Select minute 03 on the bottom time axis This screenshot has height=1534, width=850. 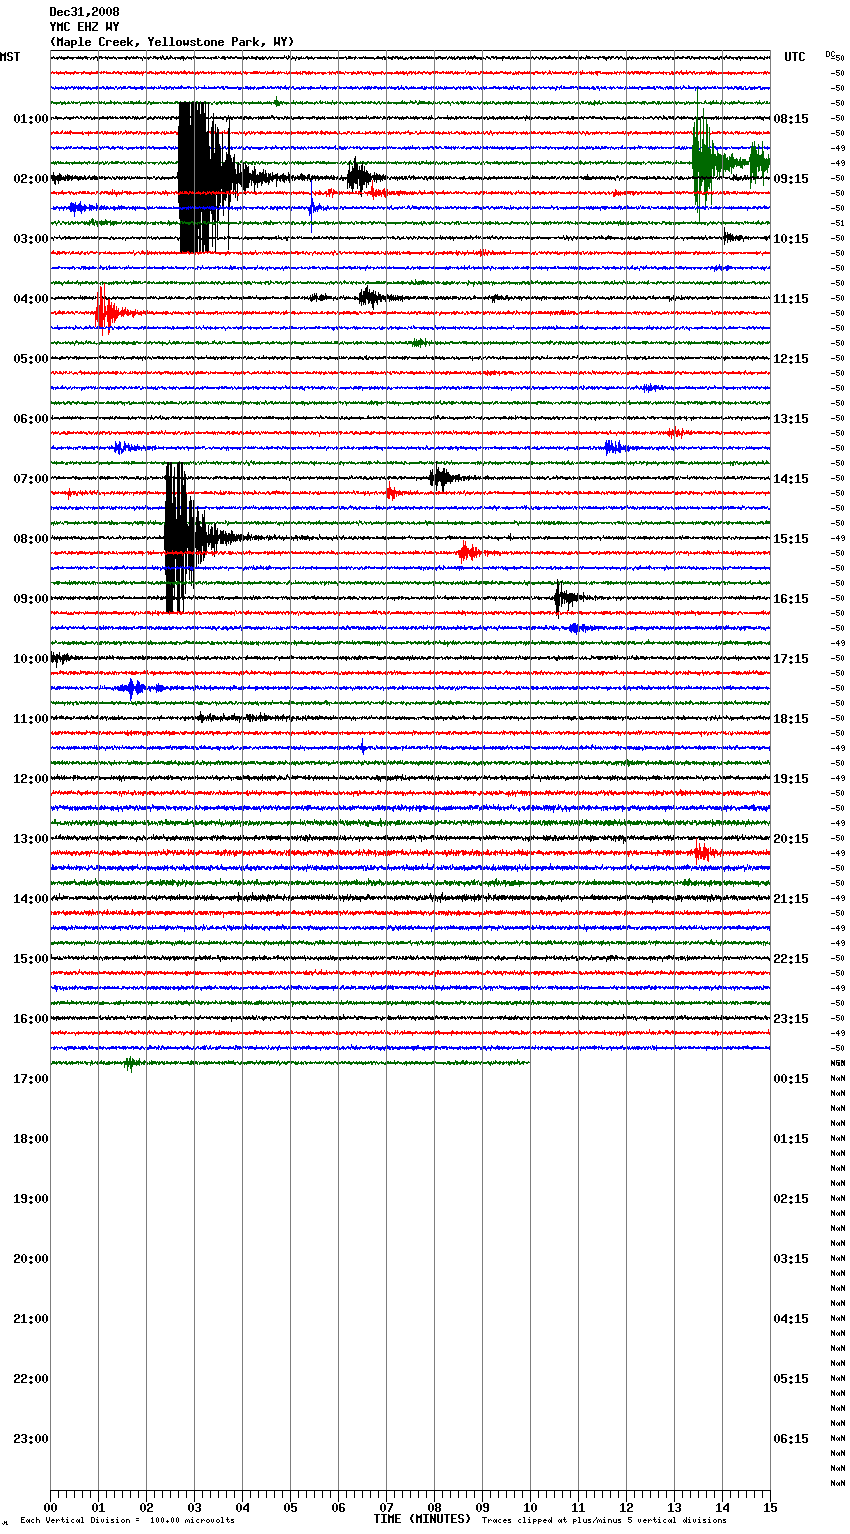194,1507
